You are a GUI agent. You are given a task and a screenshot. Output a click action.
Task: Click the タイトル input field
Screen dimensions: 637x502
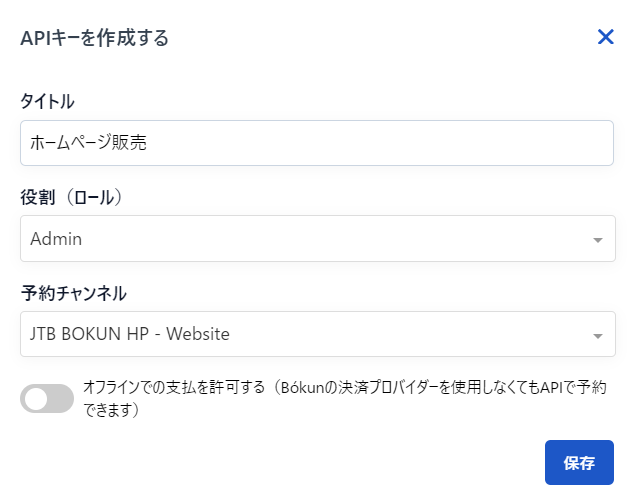[316, 143]
